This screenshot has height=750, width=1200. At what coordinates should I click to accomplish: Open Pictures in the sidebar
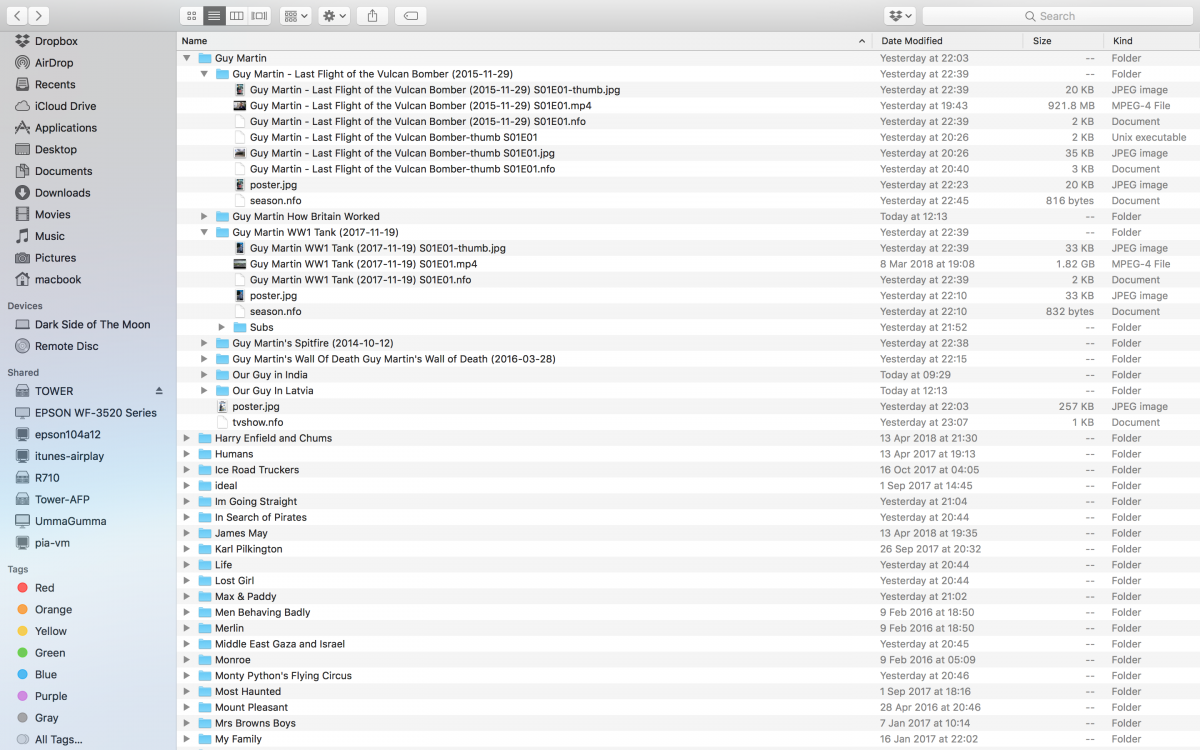(x=55, y=258)
